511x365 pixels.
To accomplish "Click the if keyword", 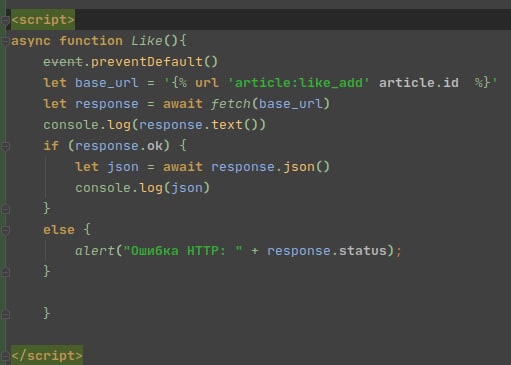I will pos(51,146).
